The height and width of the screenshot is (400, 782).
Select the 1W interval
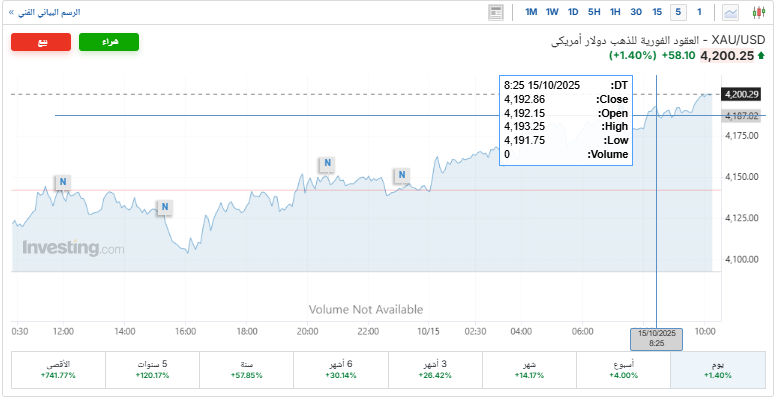click(x=552, y=12)
